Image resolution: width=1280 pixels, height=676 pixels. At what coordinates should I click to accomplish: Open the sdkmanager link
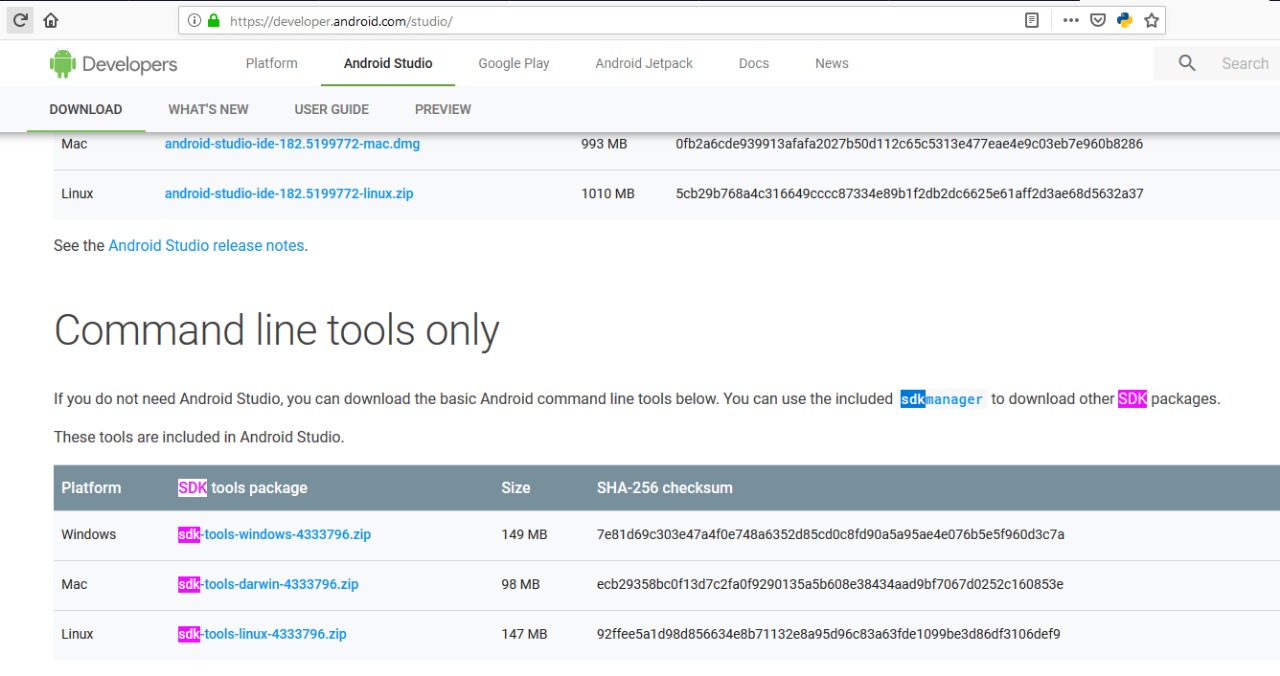point(942,399)
